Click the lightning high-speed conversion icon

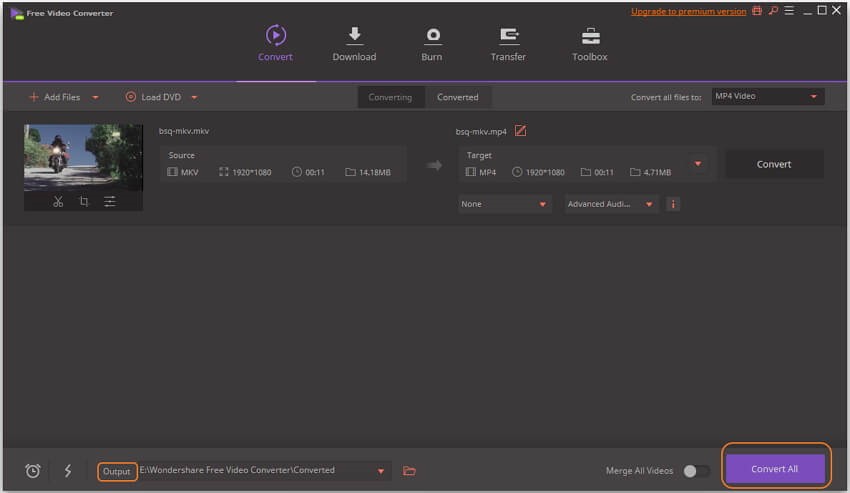click(68, 471)
